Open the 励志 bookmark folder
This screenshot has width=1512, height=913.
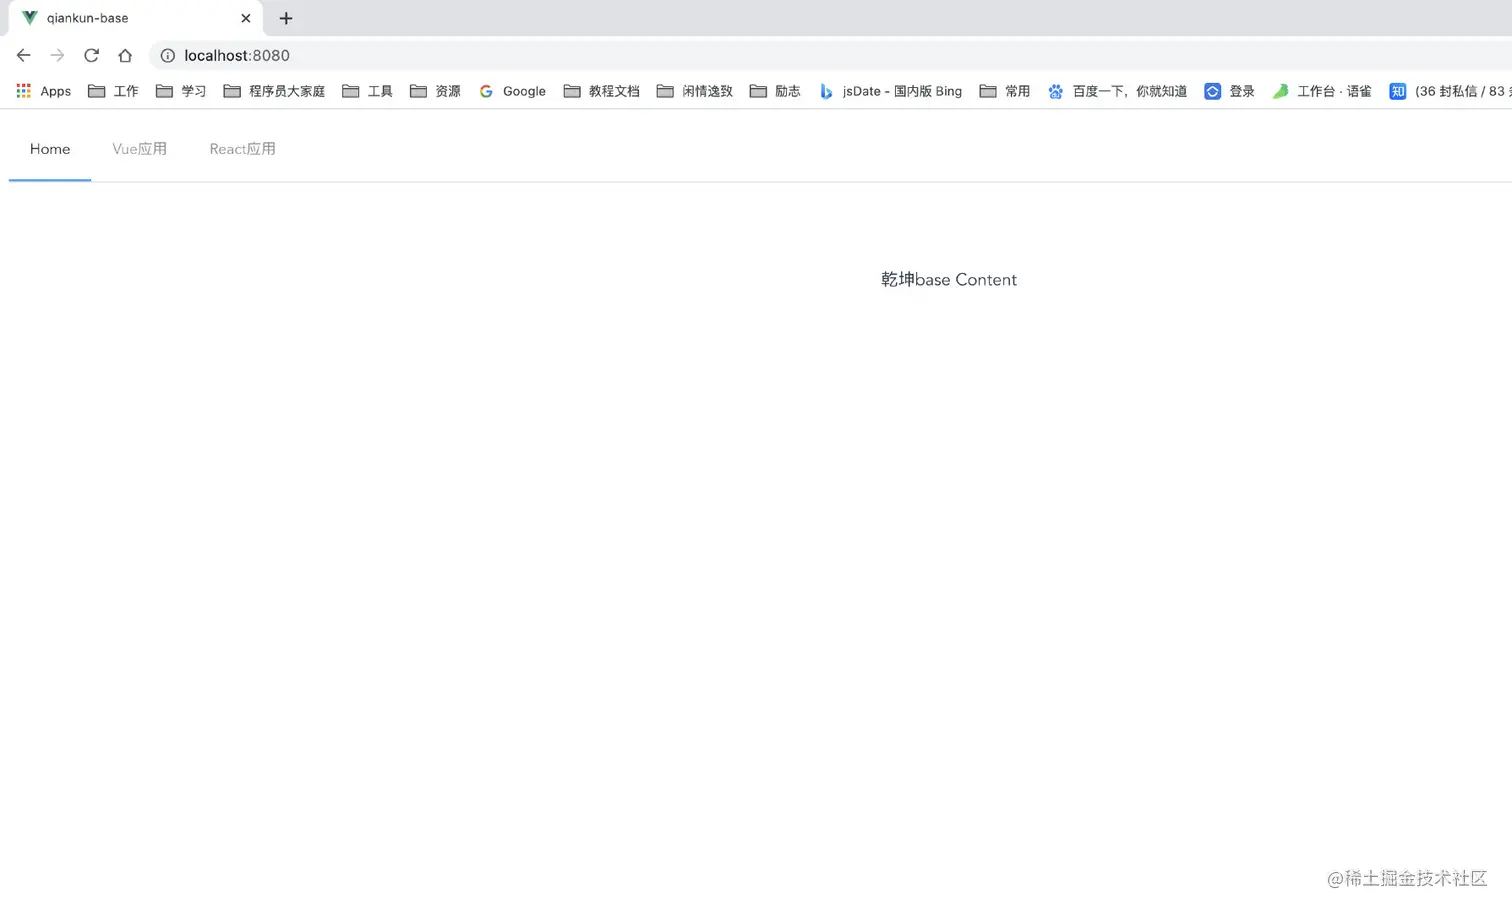(775, 91)
